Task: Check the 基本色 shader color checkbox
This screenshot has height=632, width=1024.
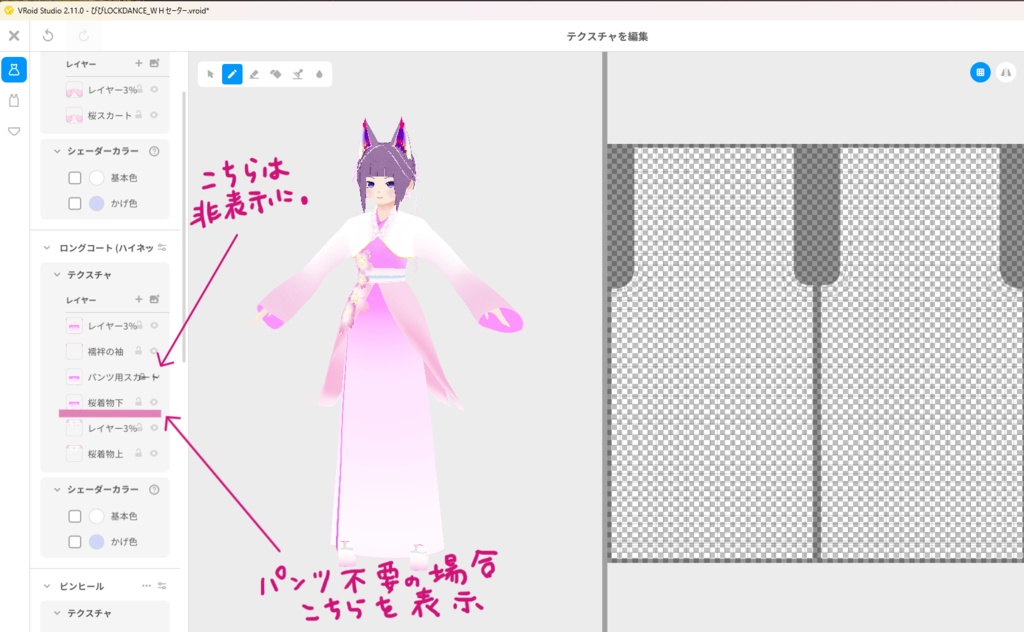Action: point(75,515)
